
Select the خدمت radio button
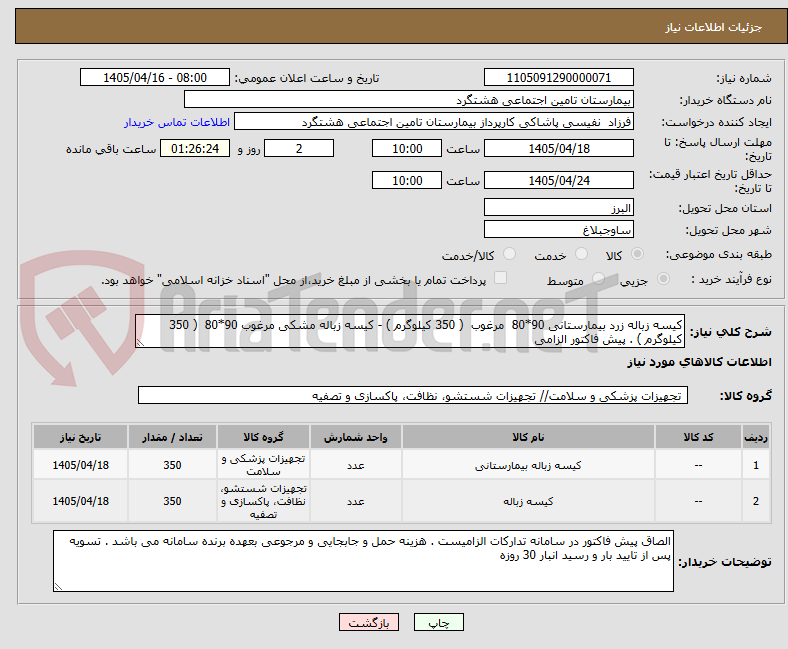[x=581, y=254]
